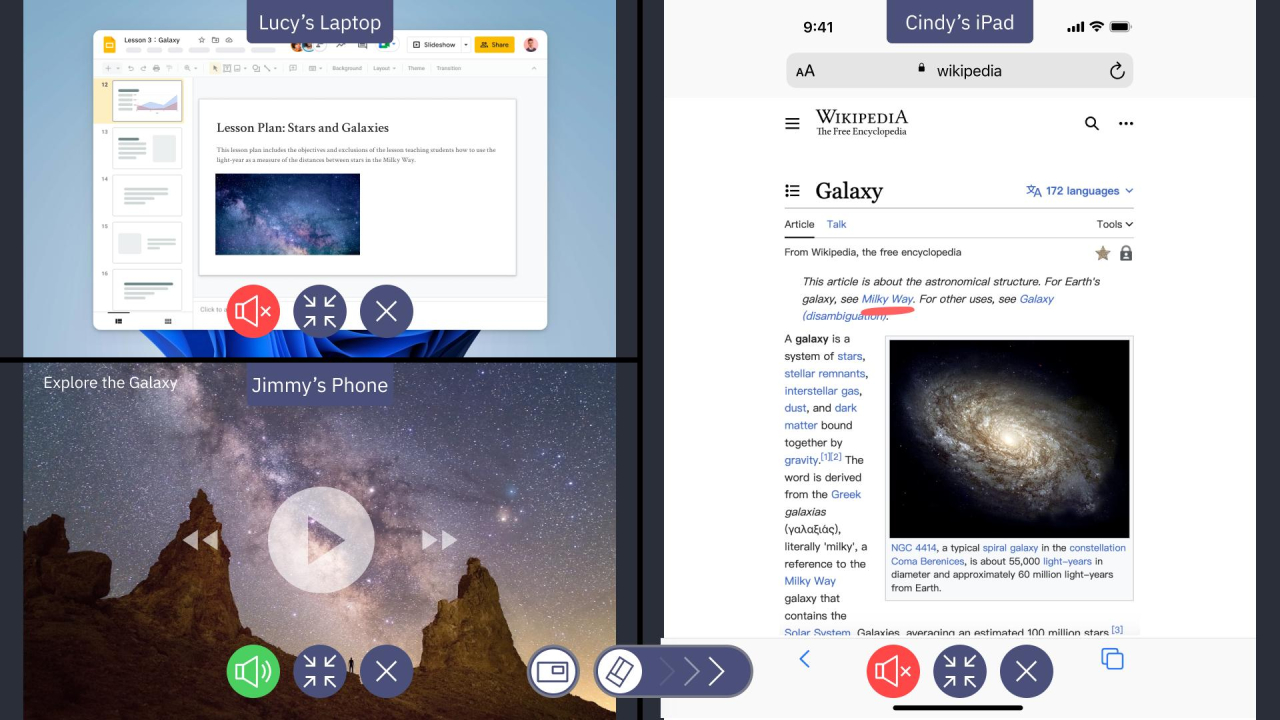Viewport: 1280px width, 720px height.
Task: Open the underlined Milky Way link
Action: coord(887,299)
